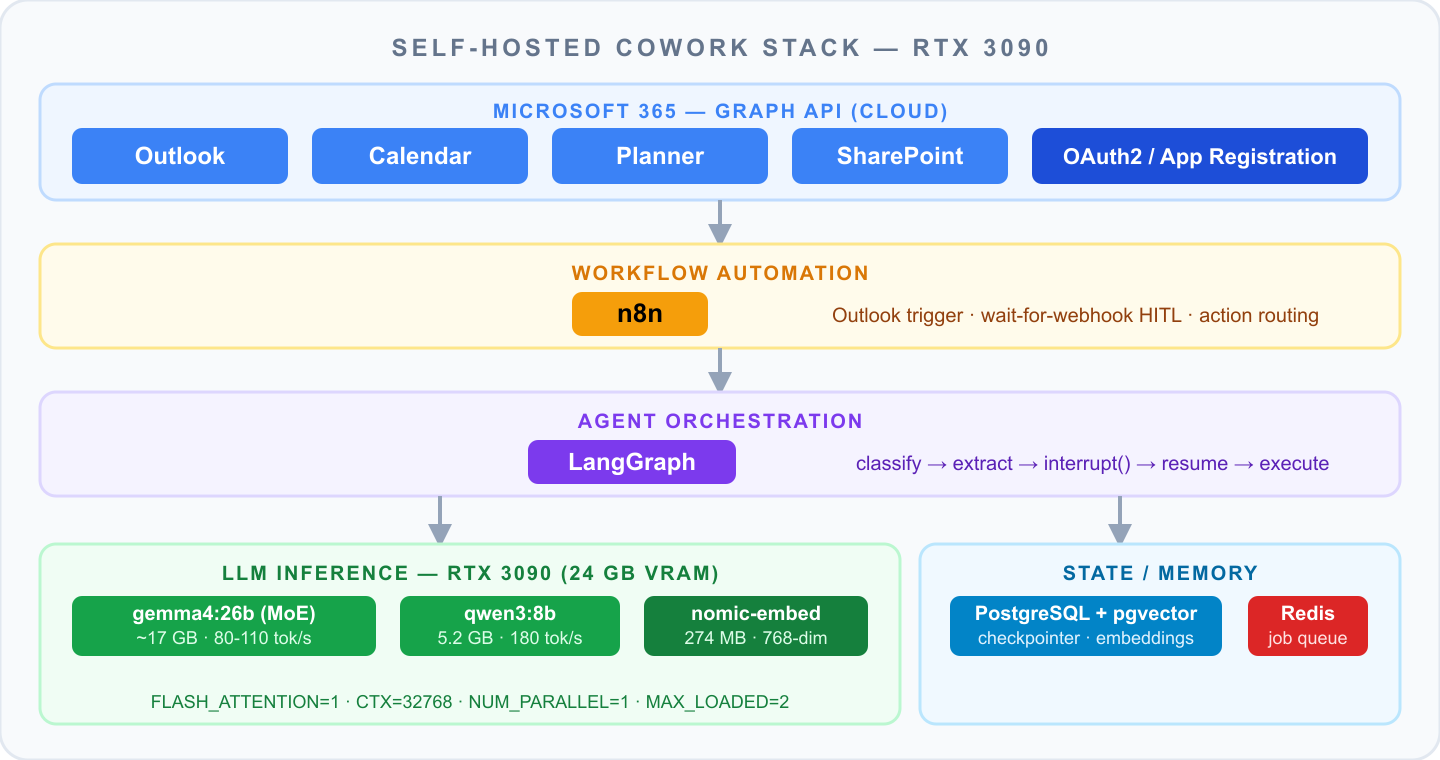Click the OAuth2 / App Registration box
The width and height of the screenshot is (1440, 760).
[x=1200, y=156]
